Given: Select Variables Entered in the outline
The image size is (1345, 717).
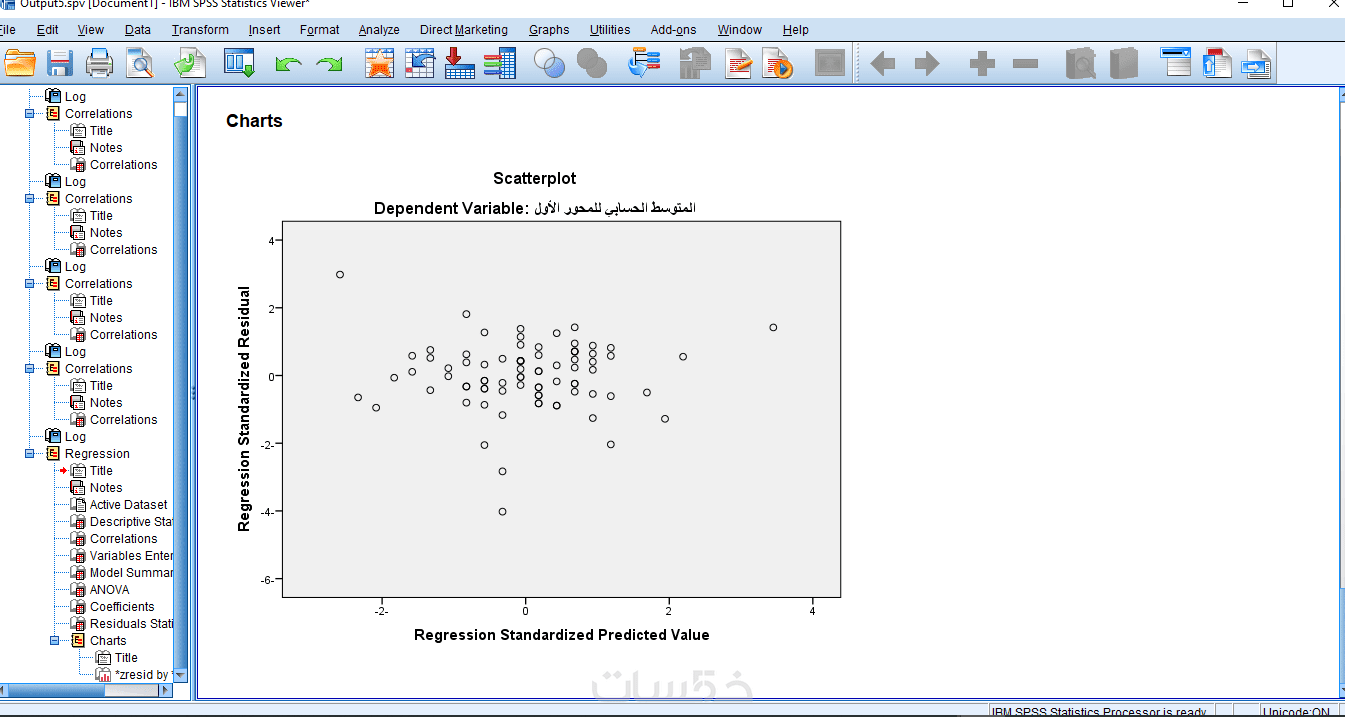Looking at the screenshot, I should click(131, 556).
